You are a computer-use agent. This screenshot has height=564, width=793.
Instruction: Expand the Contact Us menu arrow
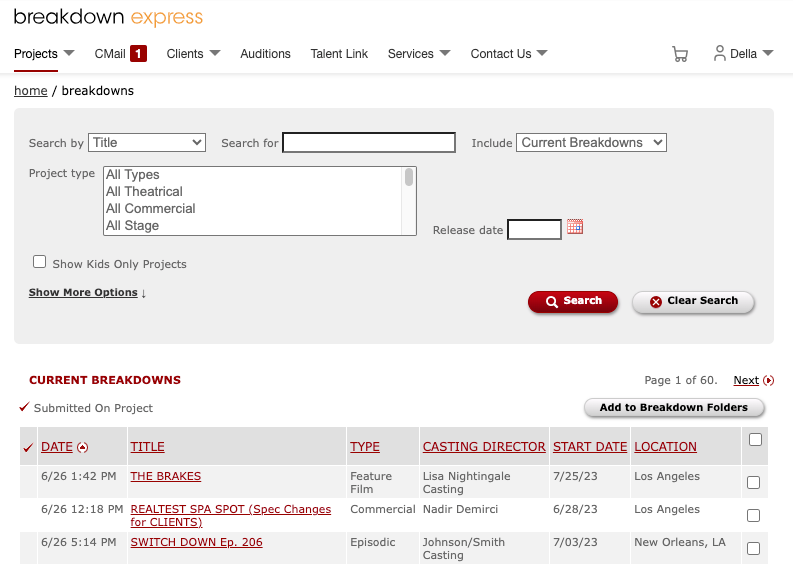542,53
